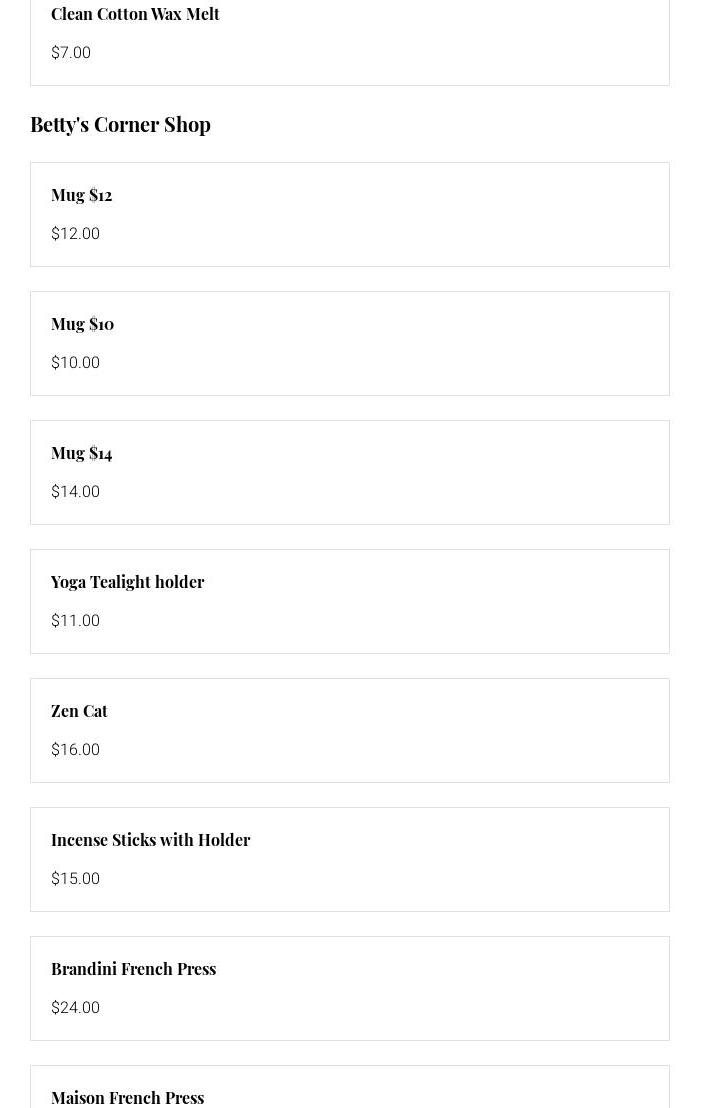Open the Mug $14 product title

click(x=81, y=453)
